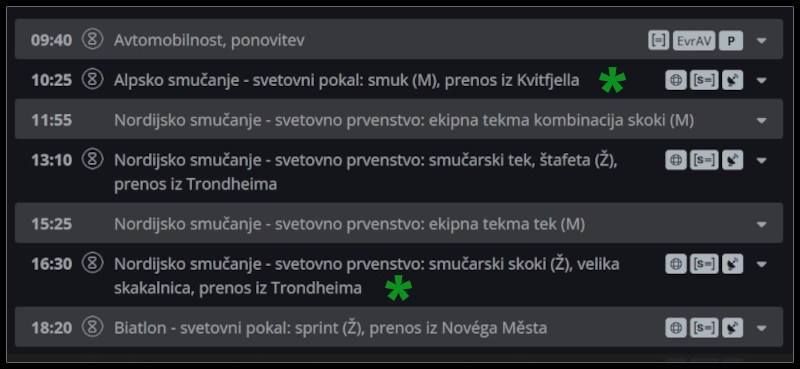
Task: Click the satellite icon on the 16:30 row
Action: [732, 264]
